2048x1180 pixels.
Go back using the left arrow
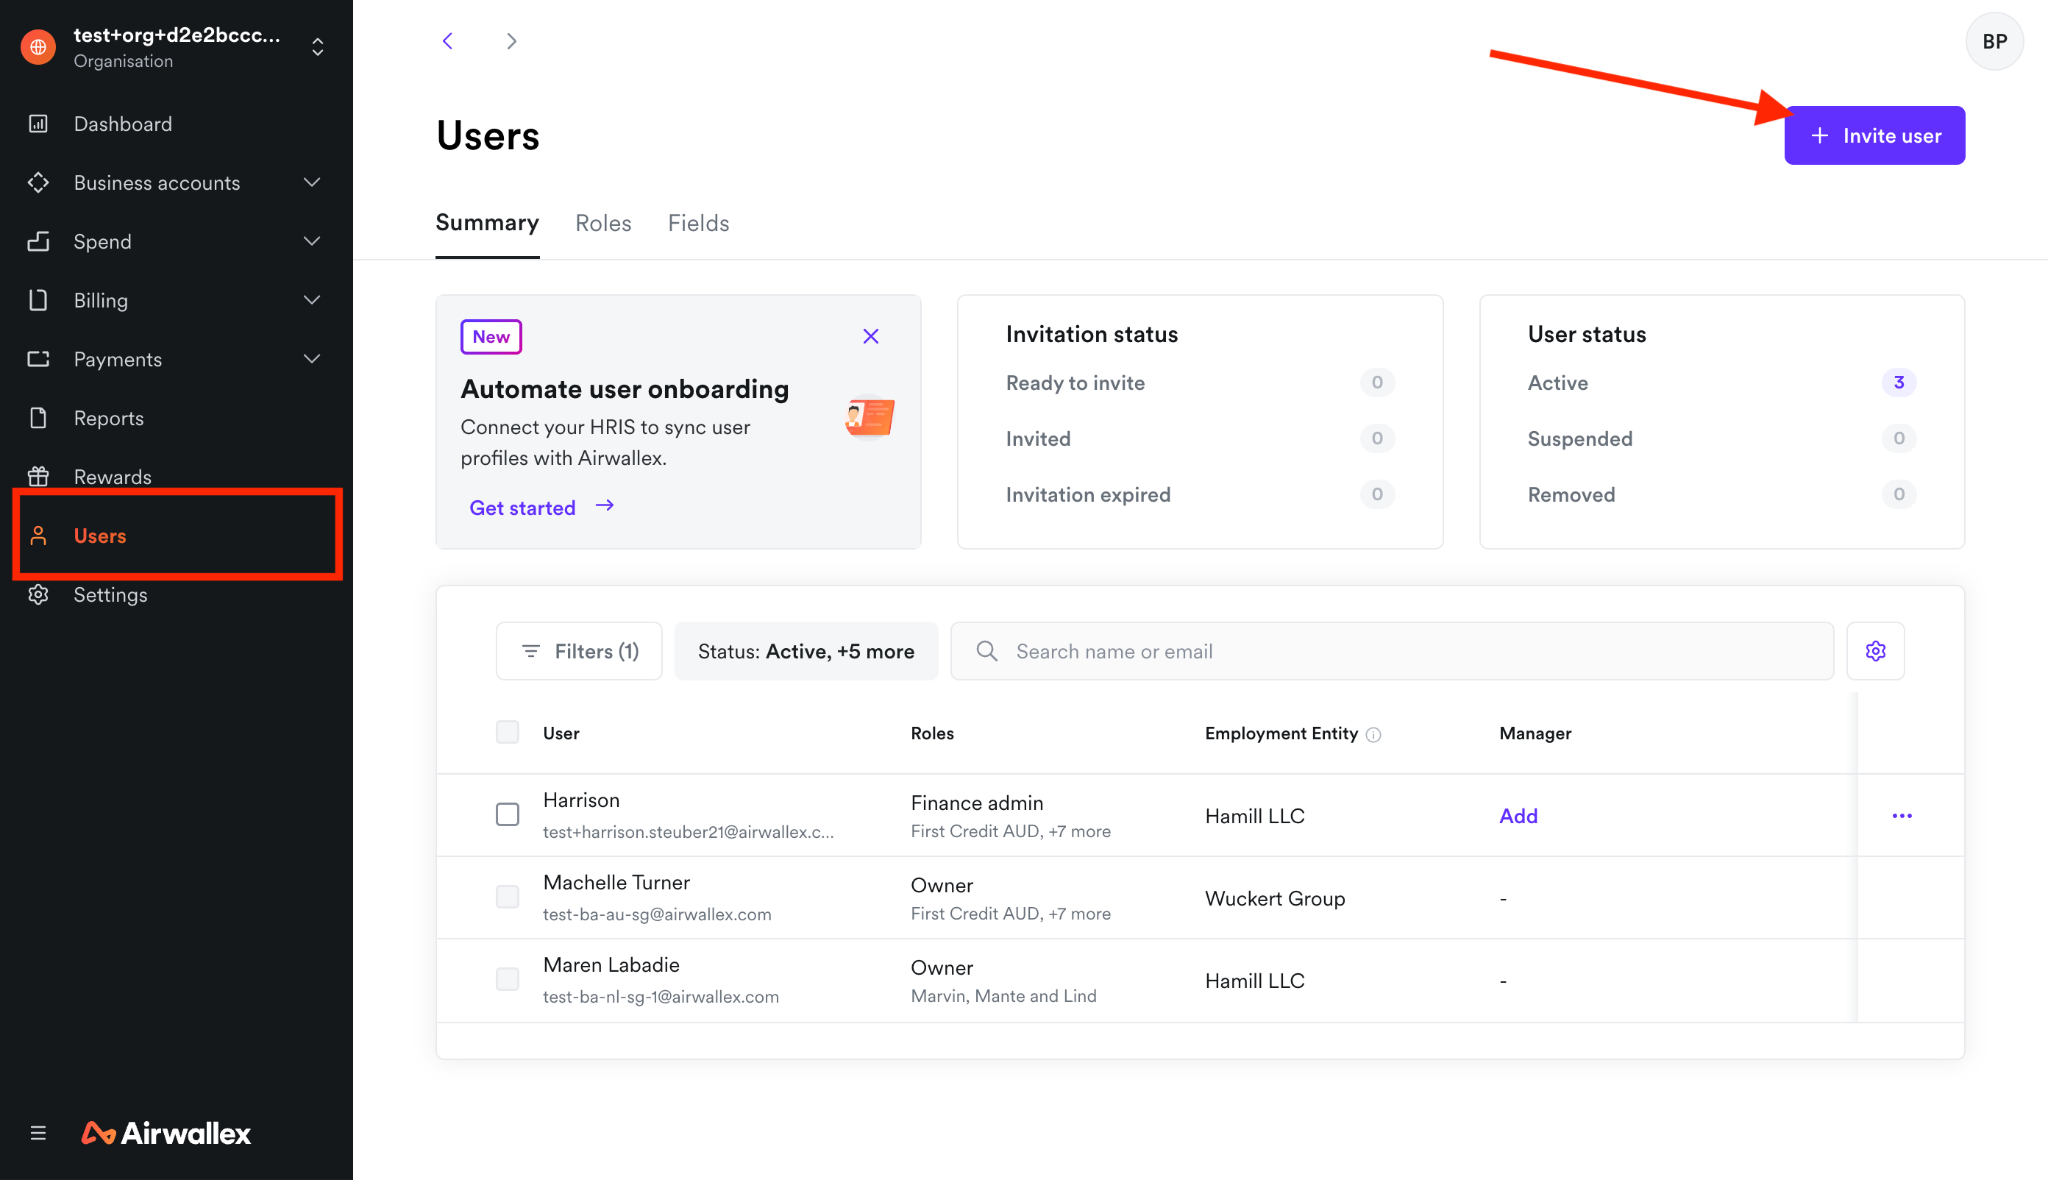[448, 41]
